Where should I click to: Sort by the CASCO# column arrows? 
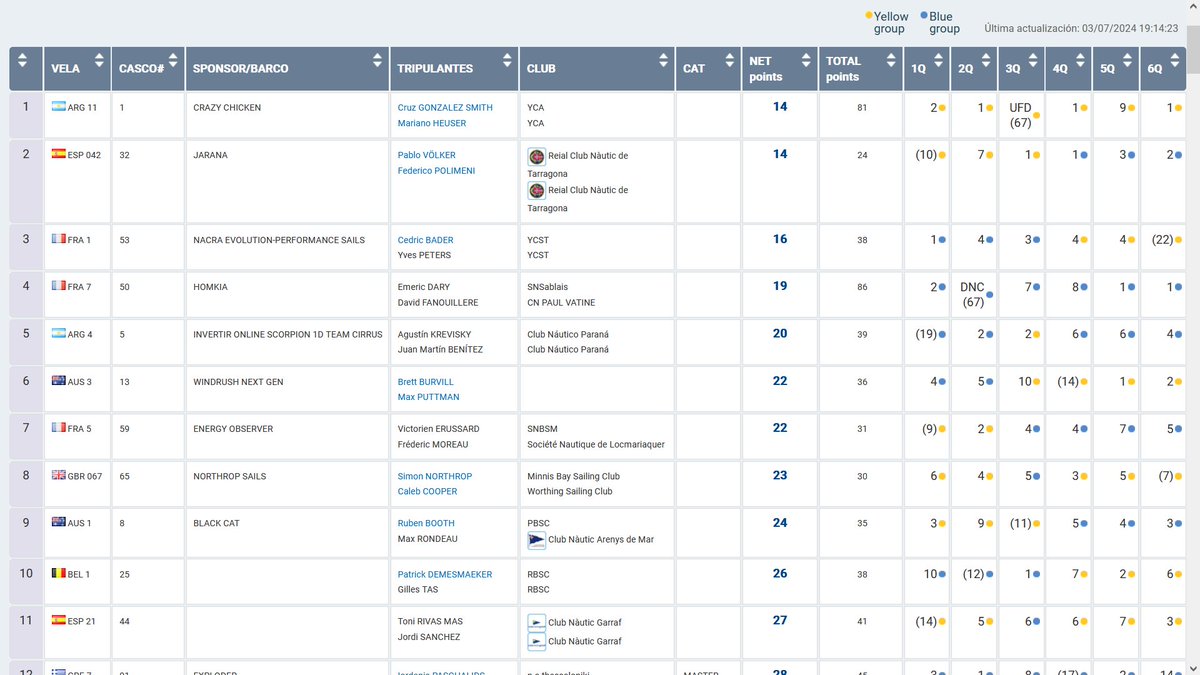174,61
